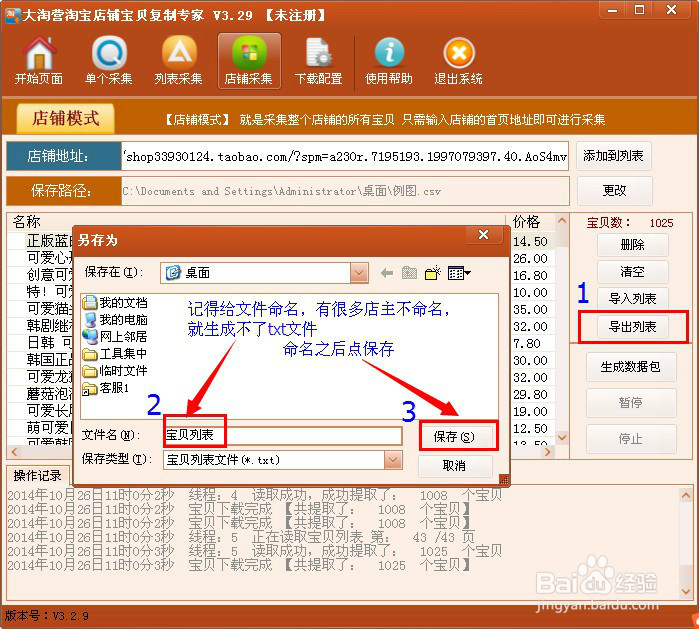Select 店铺采集 toolbar icon
Image resolution: width=699 pixels, height=629 pixels.
pyautogui.click(x=249, y=61)
